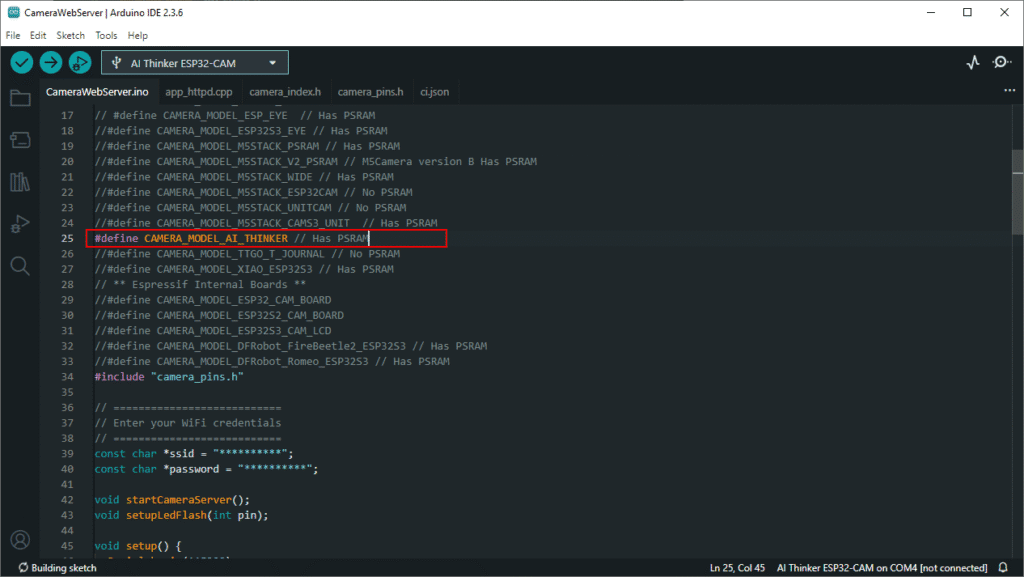Switch to the camera_pins.h tab
The width and height of the screenshot is (1024, 577).
click(370, 92)
